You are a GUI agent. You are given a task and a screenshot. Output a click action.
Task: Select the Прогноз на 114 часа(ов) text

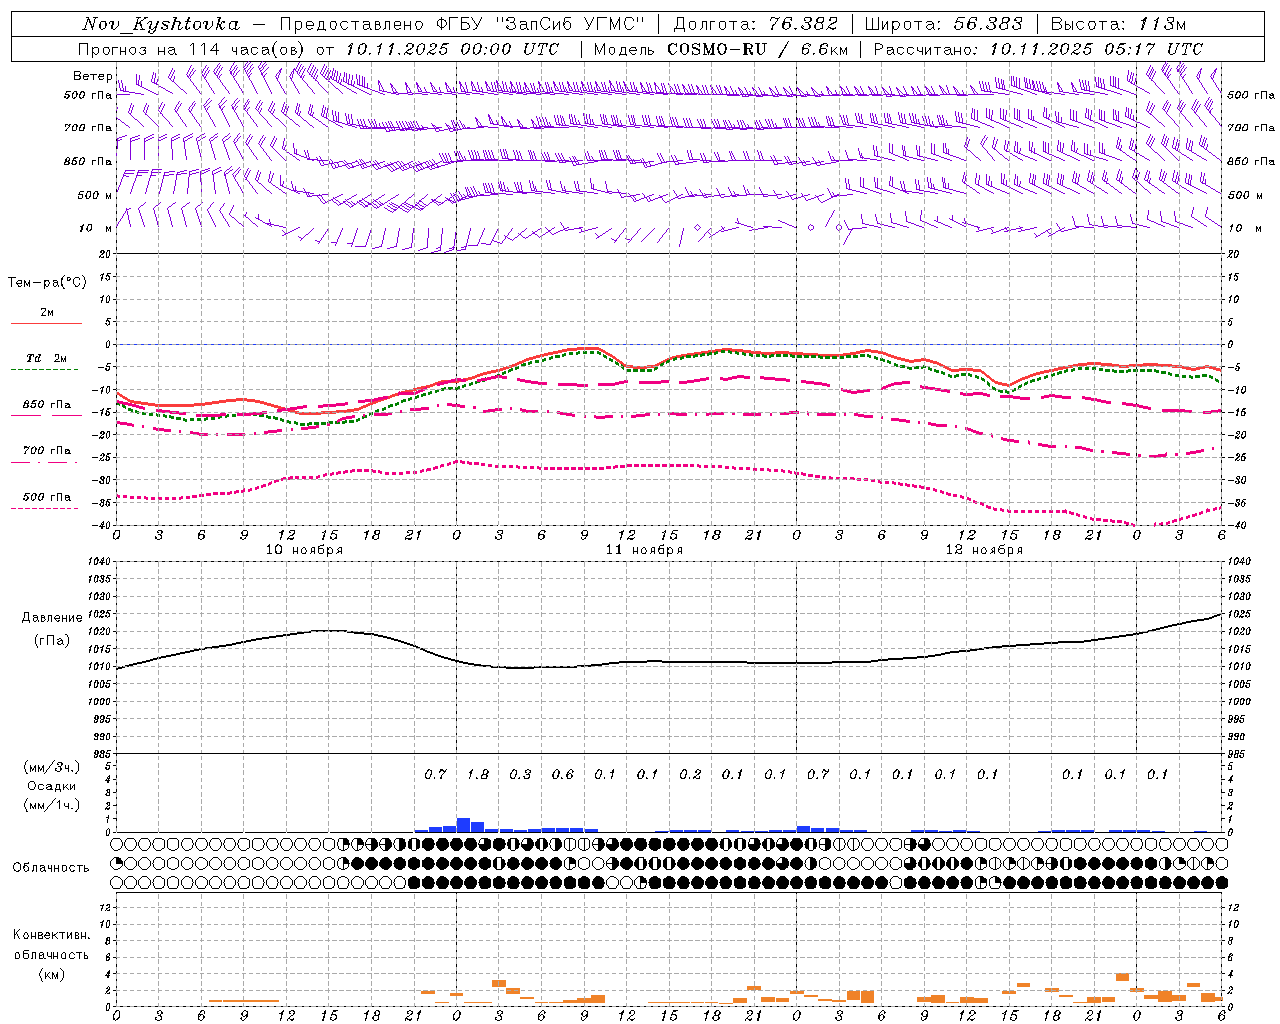193,49
